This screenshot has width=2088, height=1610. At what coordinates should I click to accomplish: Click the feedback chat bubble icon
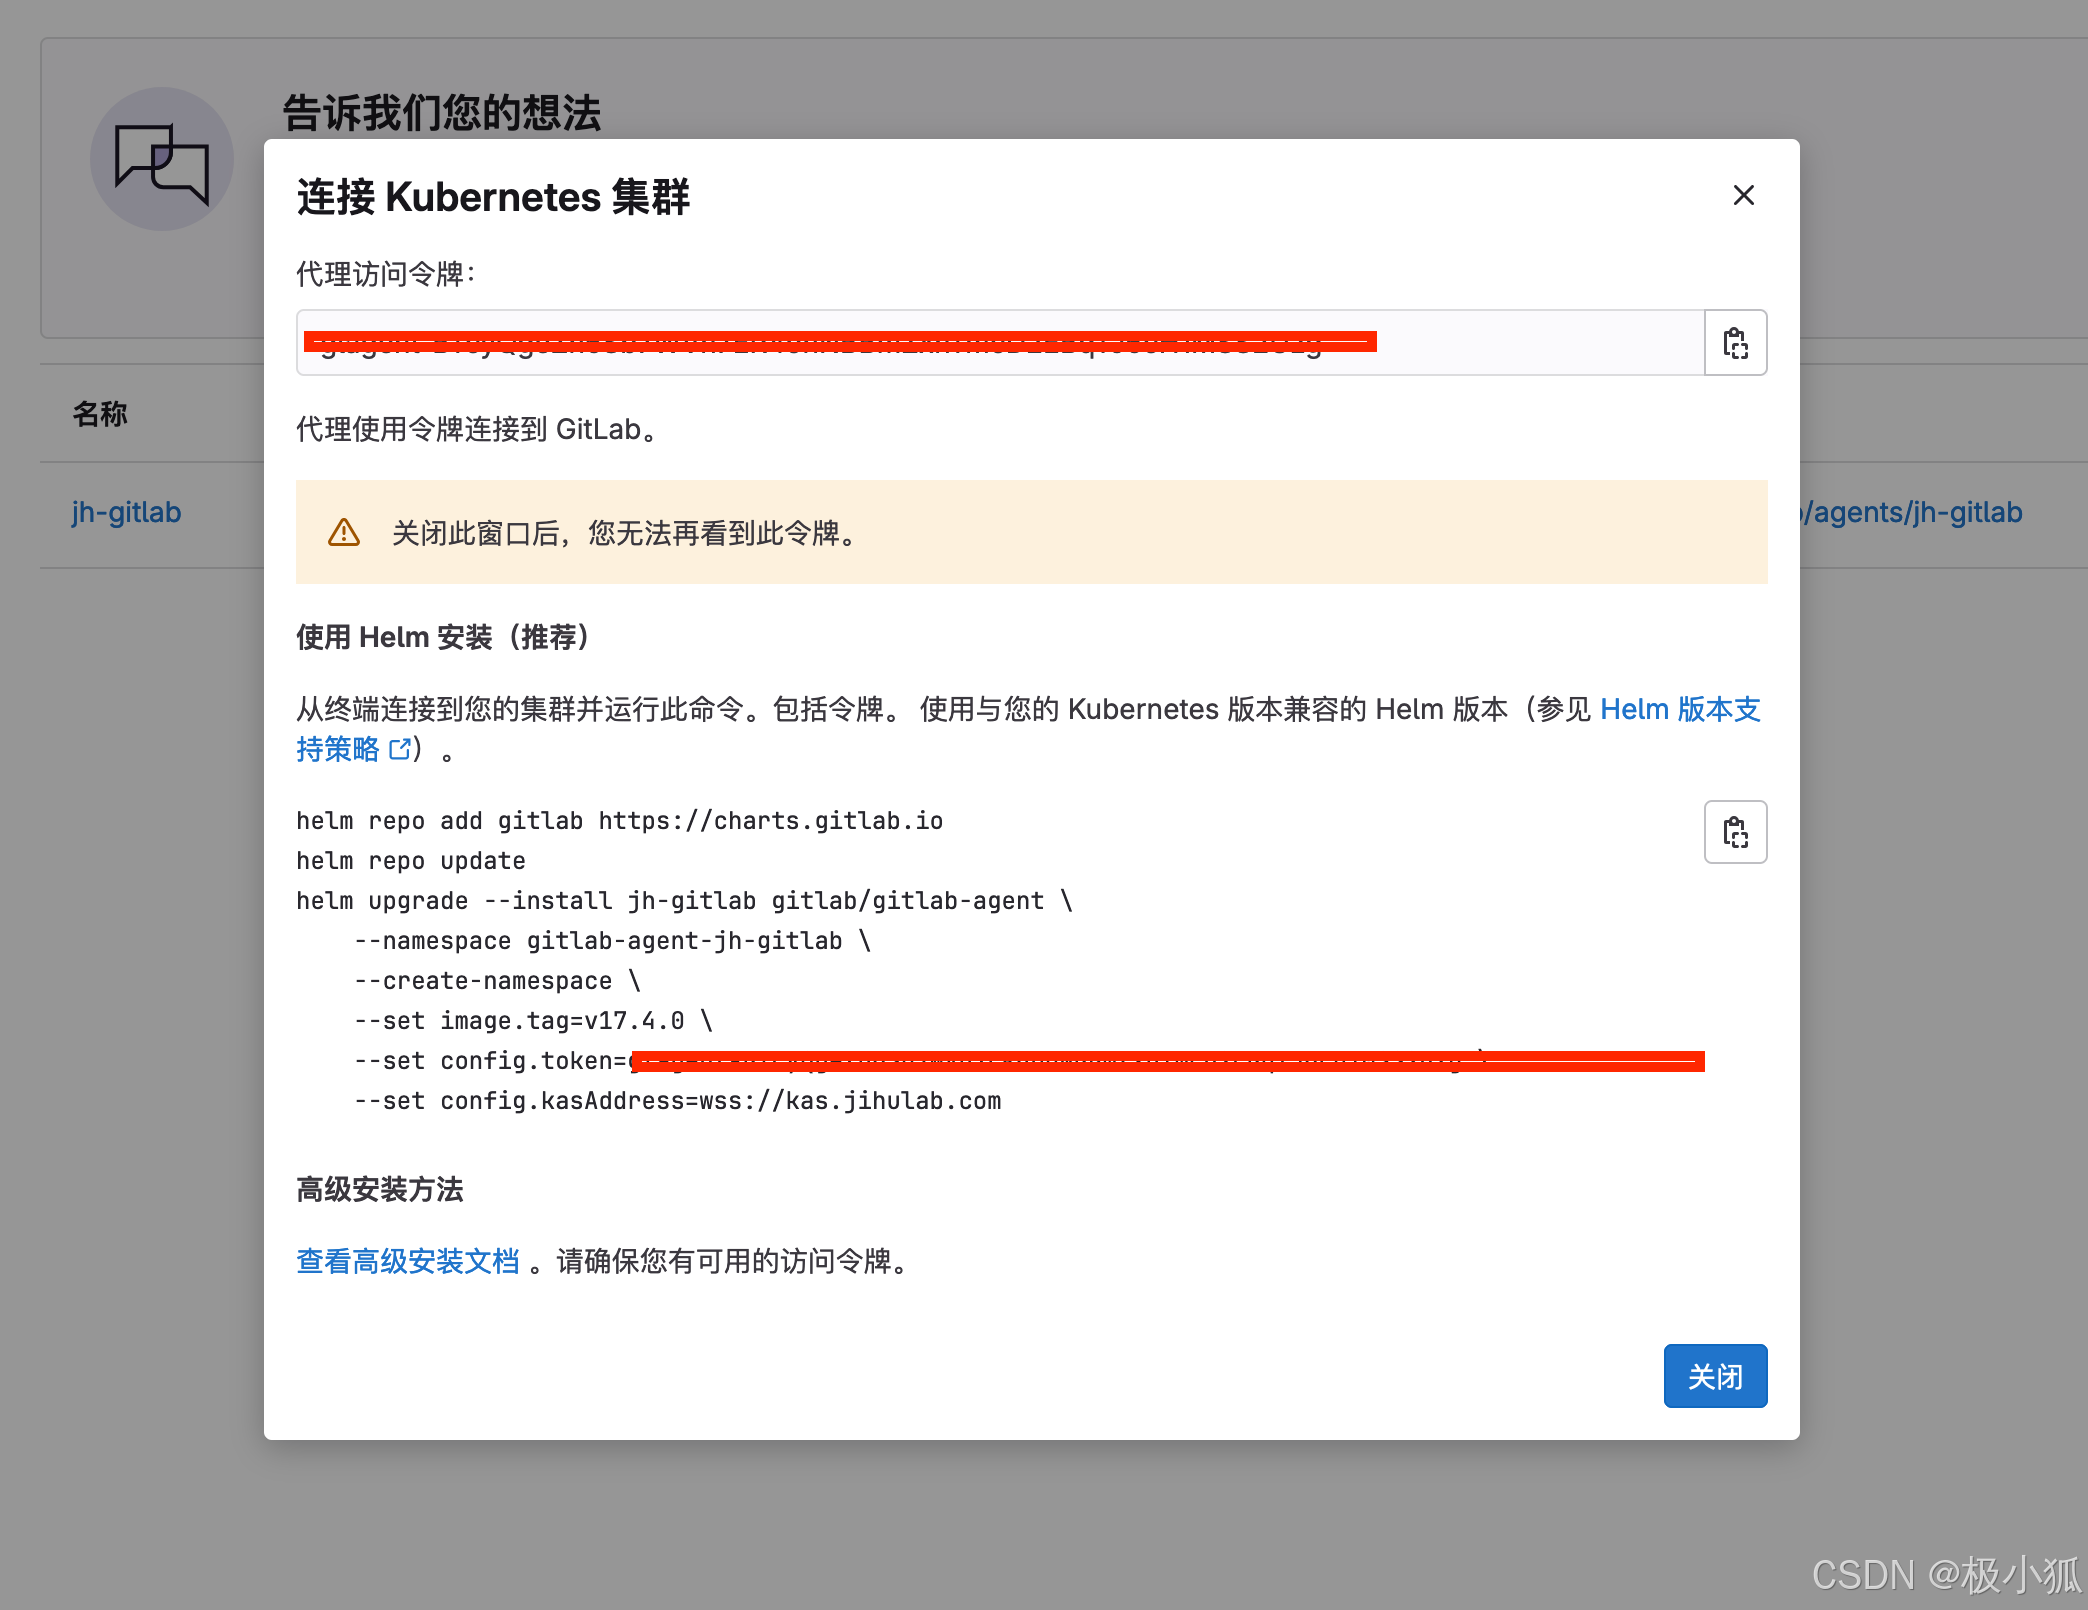click(x=162, y=160)
